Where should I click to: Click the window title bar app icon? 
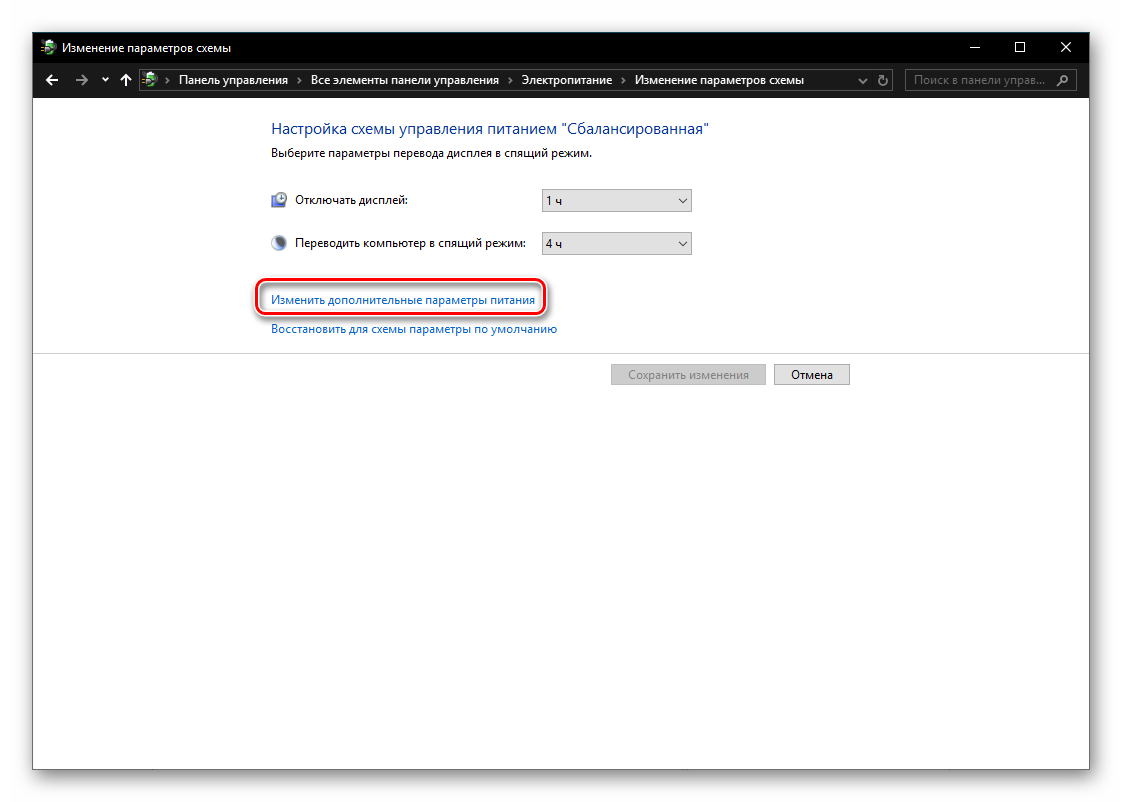pyautogui.click(x=49, y=48)
